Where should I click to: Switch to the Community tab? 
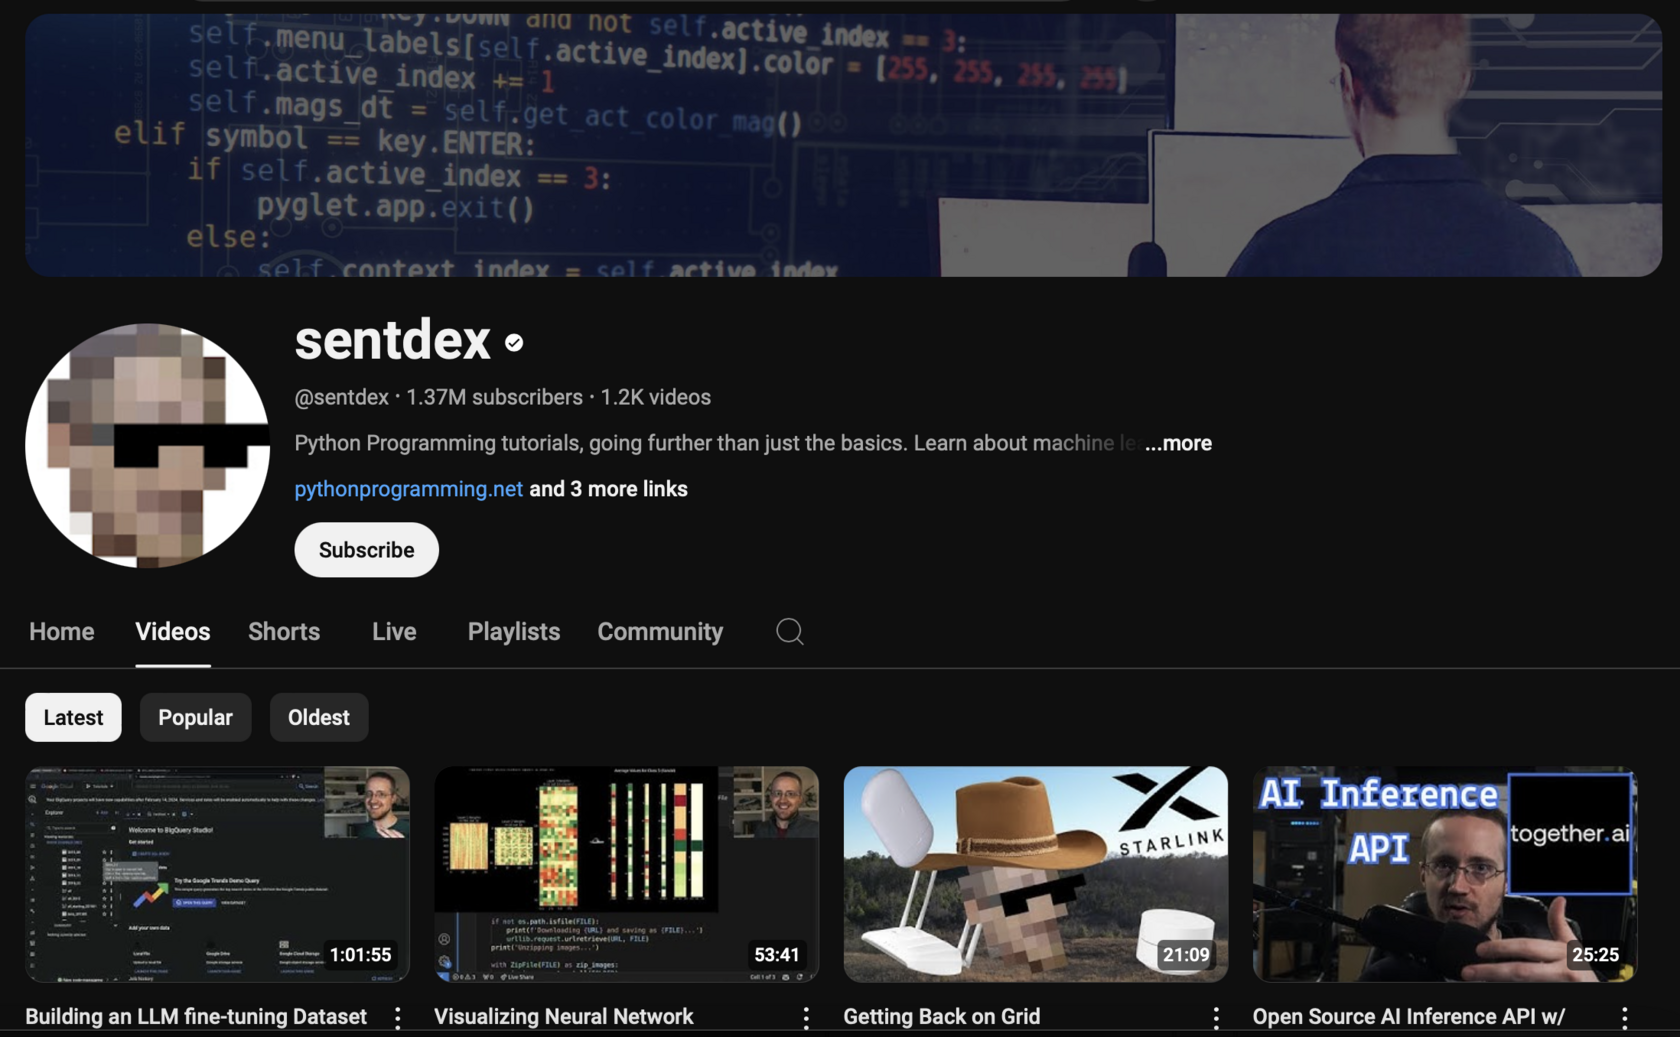click(660, 631)
